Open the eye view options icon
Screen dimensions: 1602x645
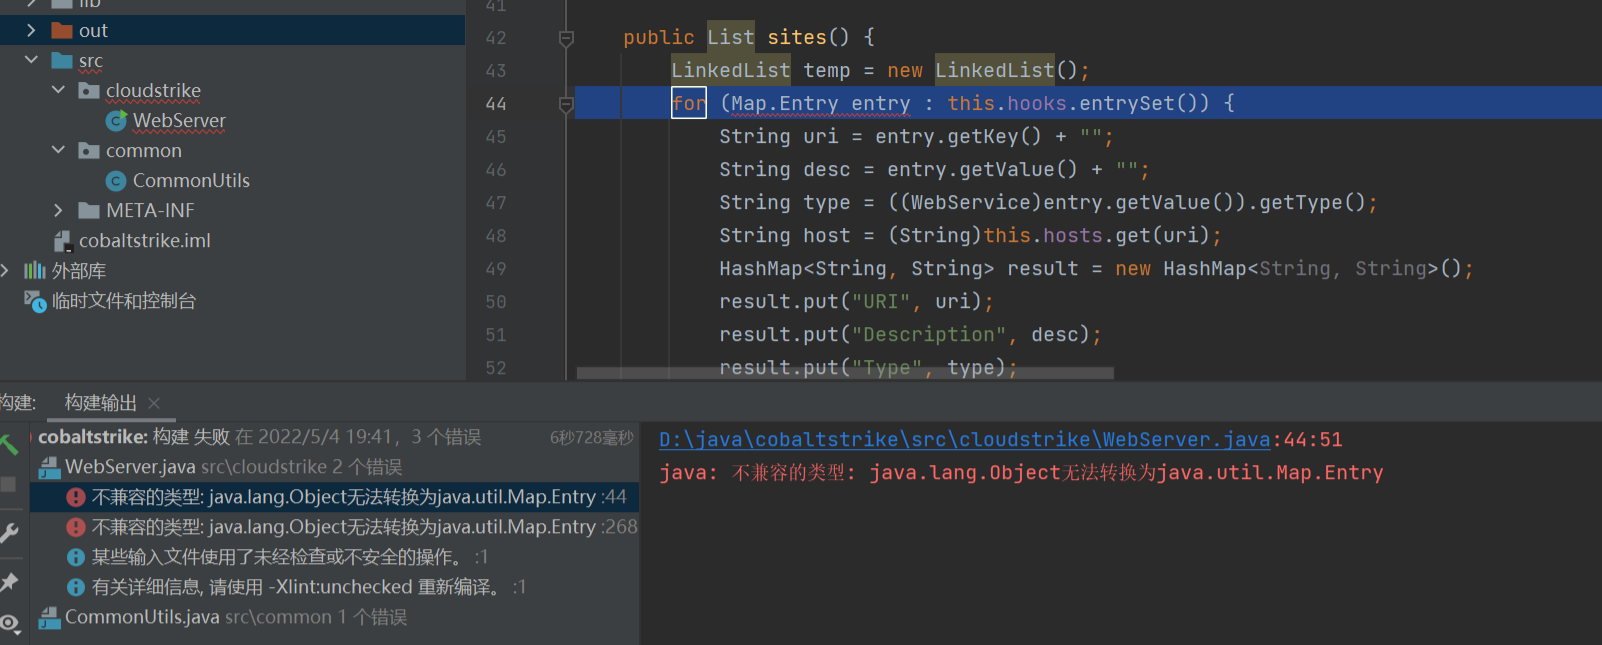pyautogui.click(x=9, y=624)
